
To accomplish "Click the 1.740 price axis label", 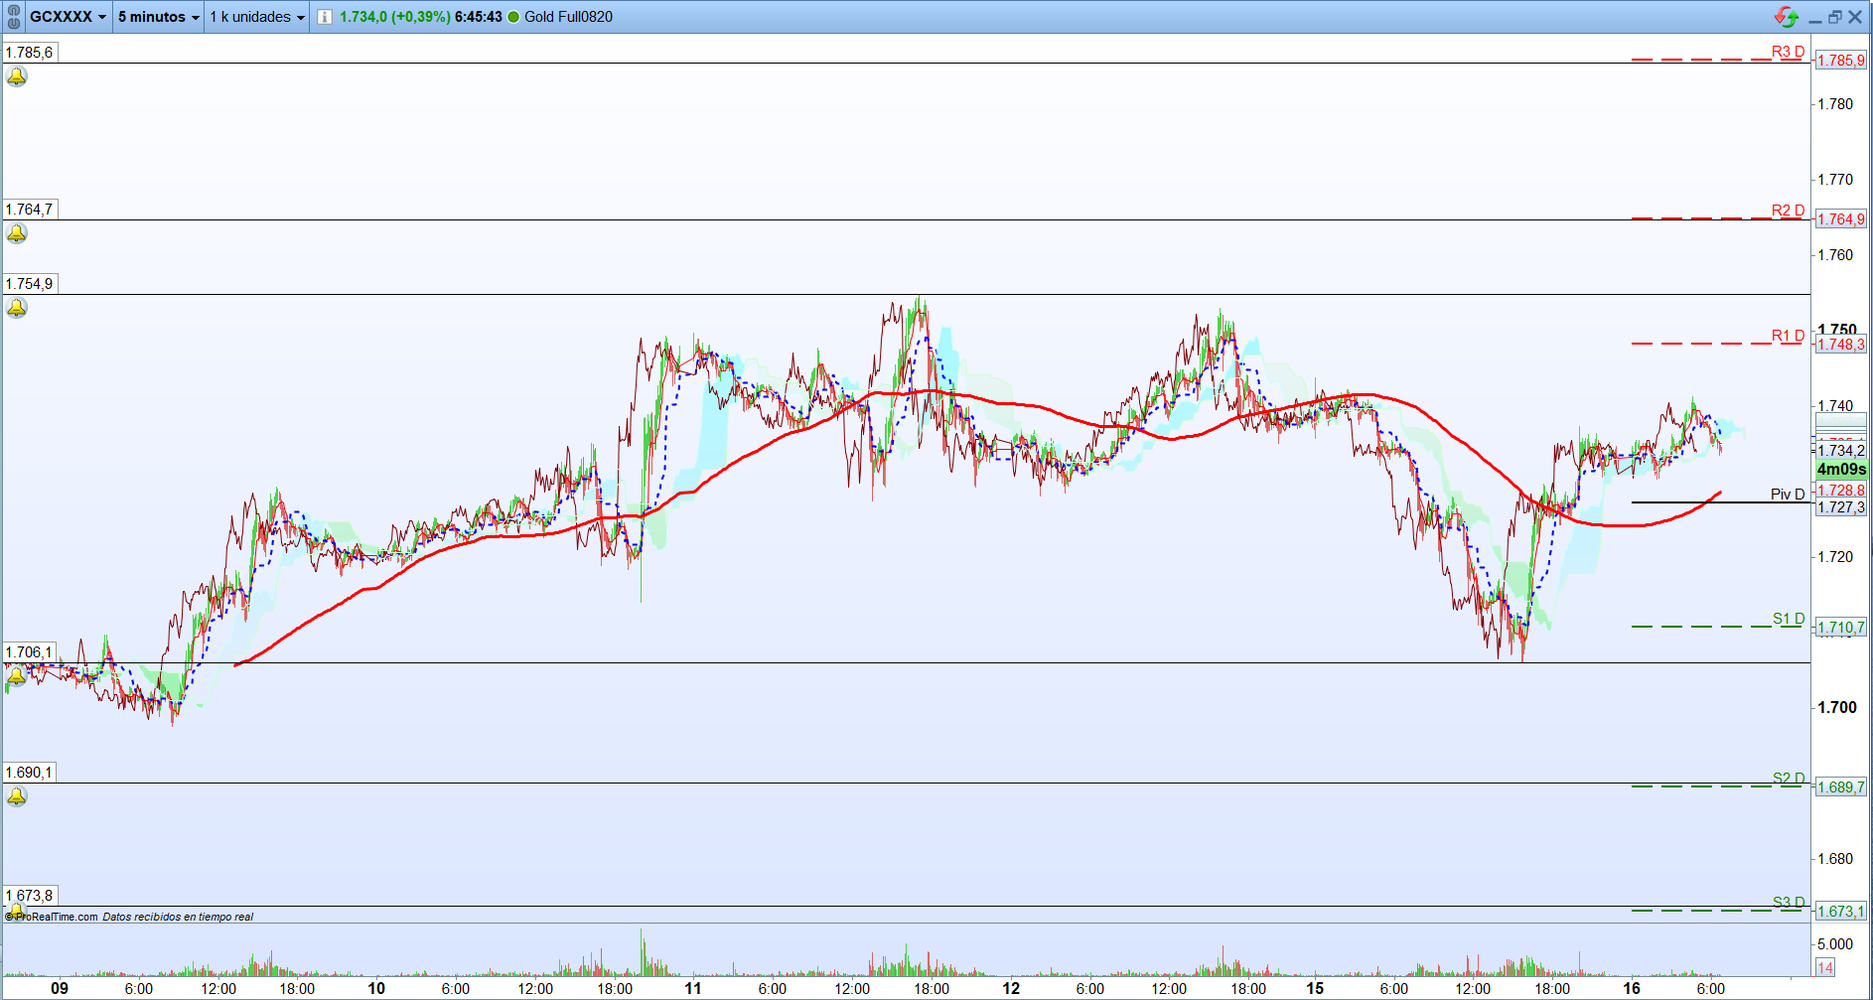I will (1835, 406).
